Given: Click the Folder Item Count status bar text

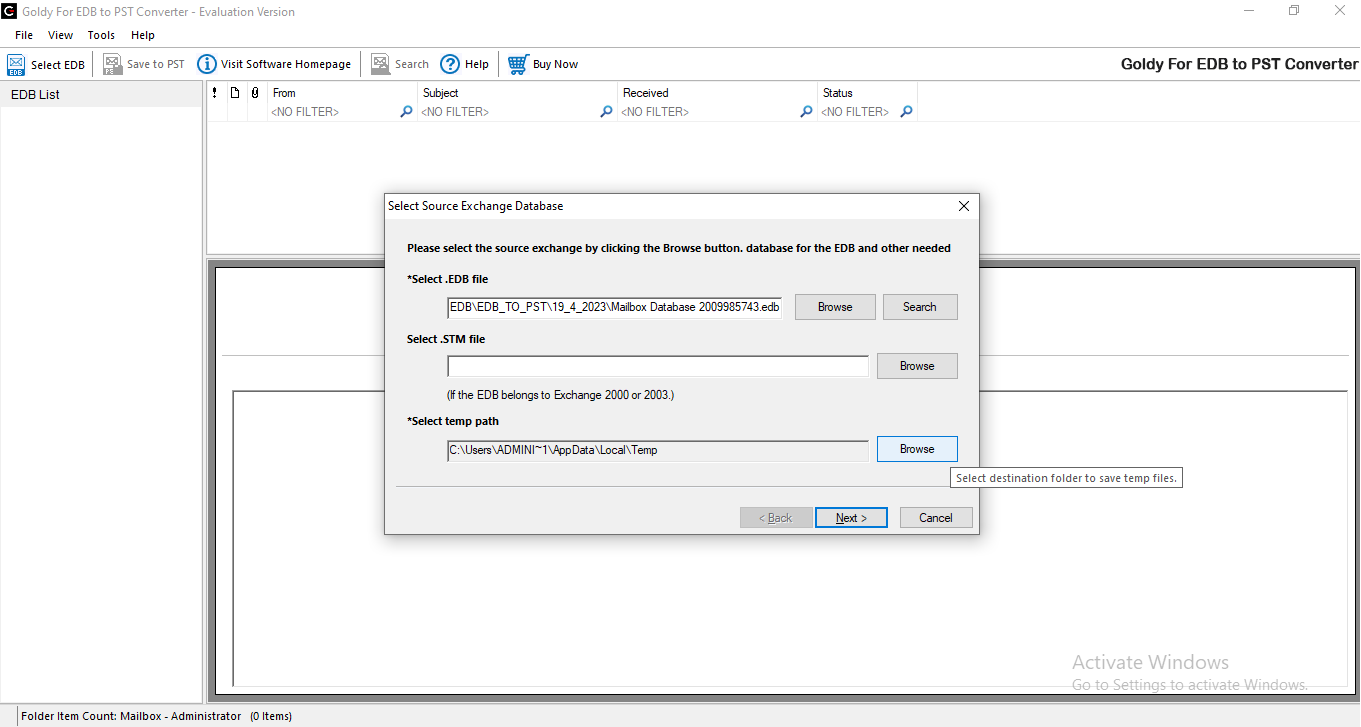Looking at the screenshot, I should [x=156, y=716].
